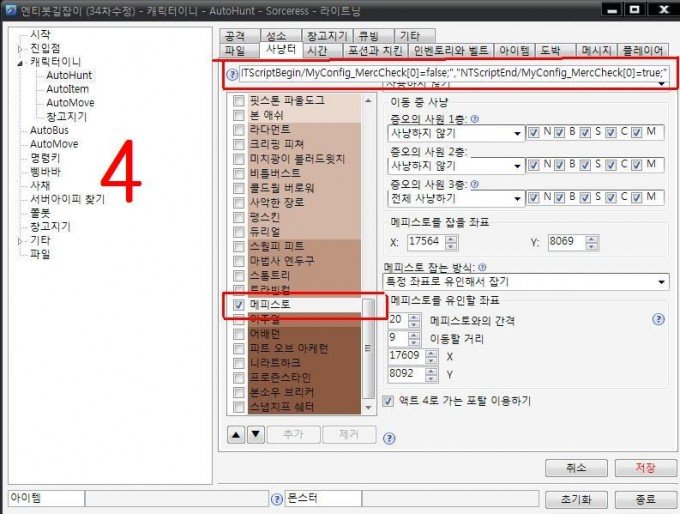
Task: Toggle B checkbox for 증오의 사원 2층
Action: coord(559,165)
